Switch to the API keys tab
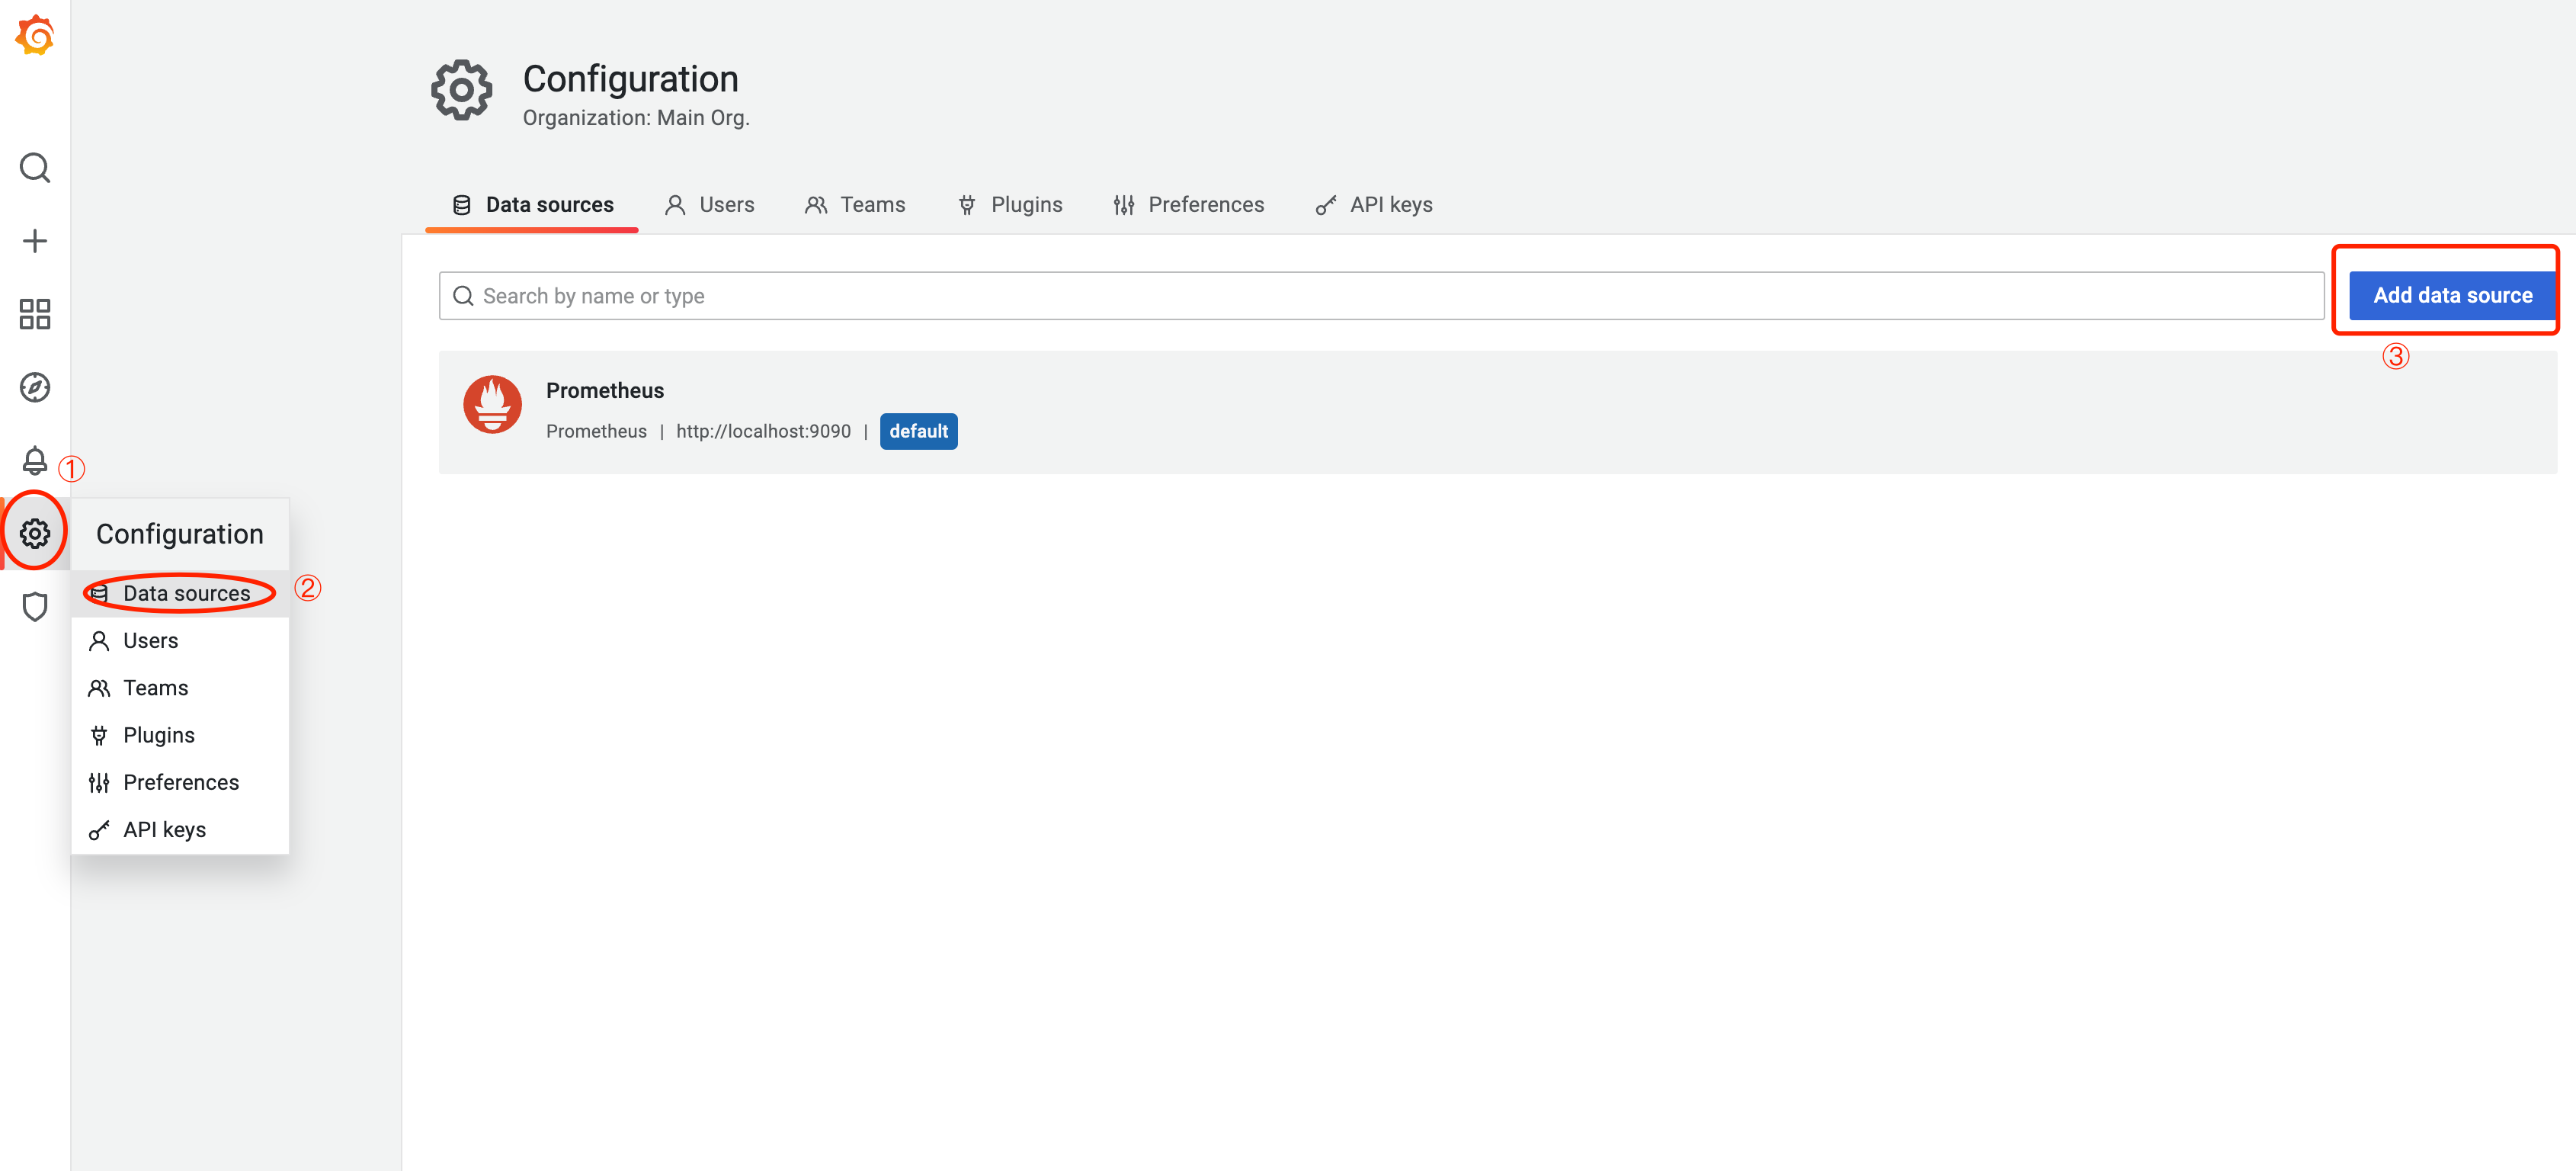 [x=1374, y=205]
